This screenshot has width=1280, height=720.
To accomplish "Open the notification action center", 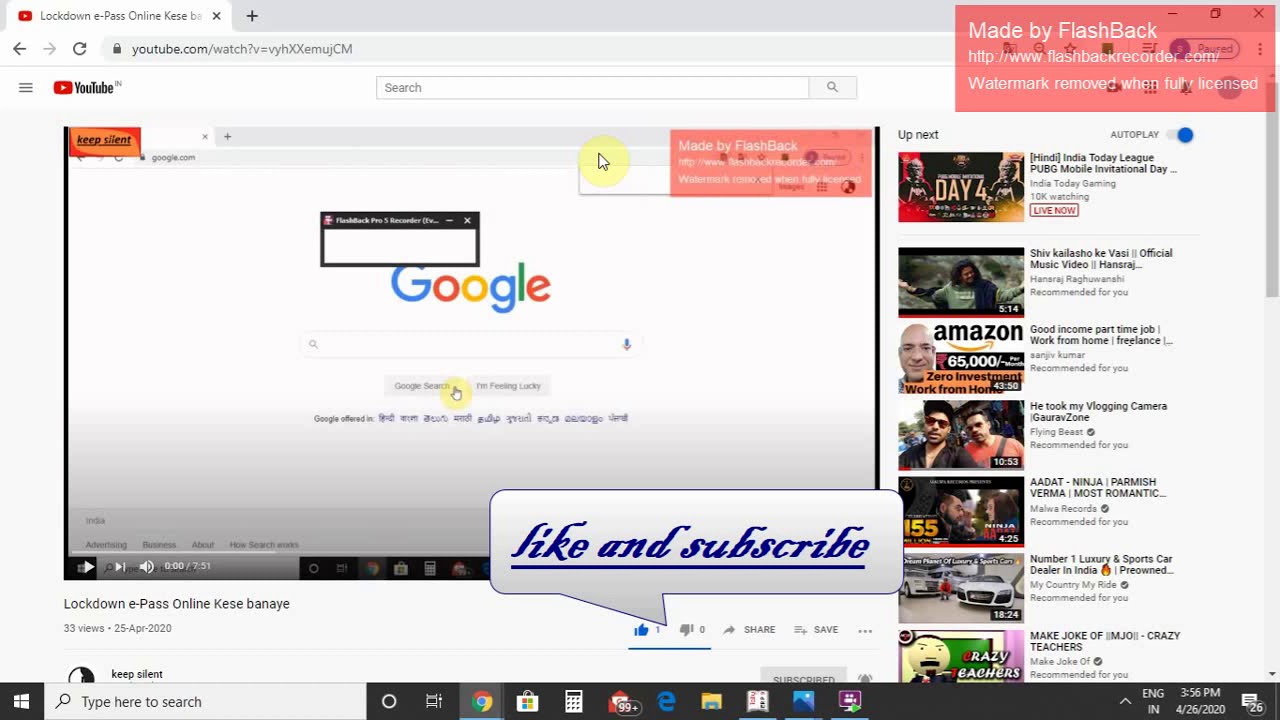I will 1253,702.
